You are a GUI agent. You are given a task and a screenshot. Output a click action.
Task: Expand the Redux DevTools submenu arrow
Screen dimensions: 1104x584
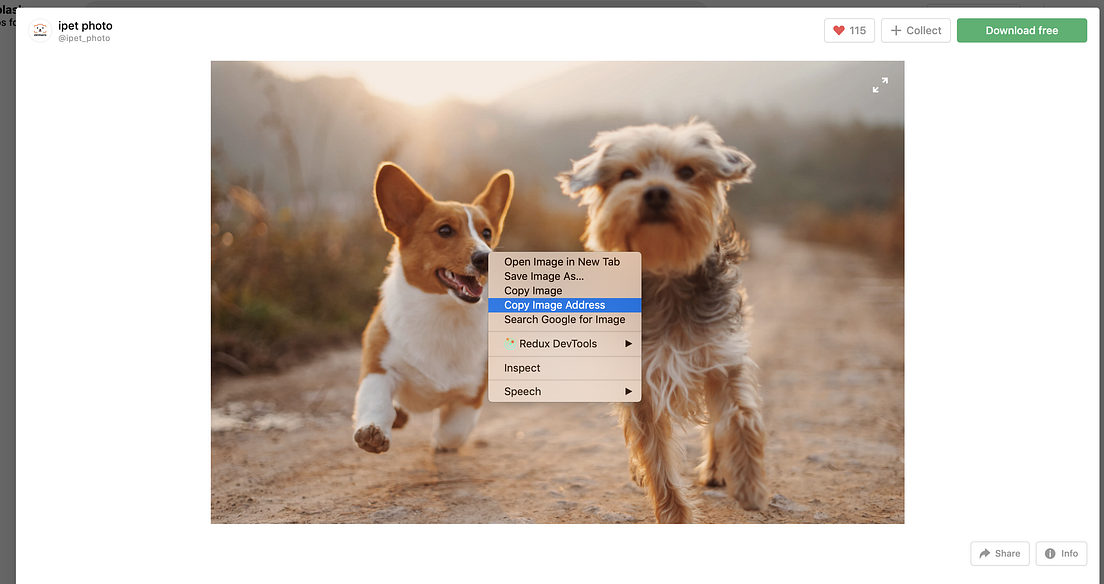[629, 343]
